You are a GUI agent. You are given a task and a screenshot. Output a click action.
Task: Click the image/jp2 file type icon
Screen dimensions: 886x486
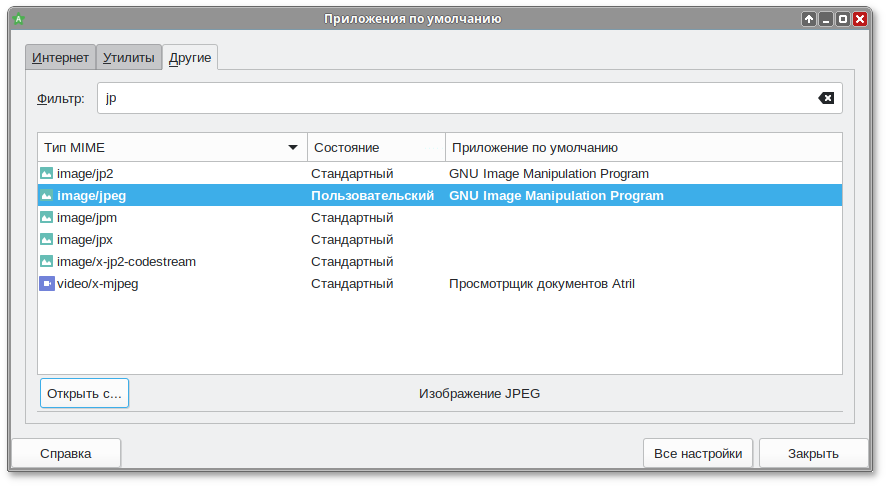tap(46, 173)
